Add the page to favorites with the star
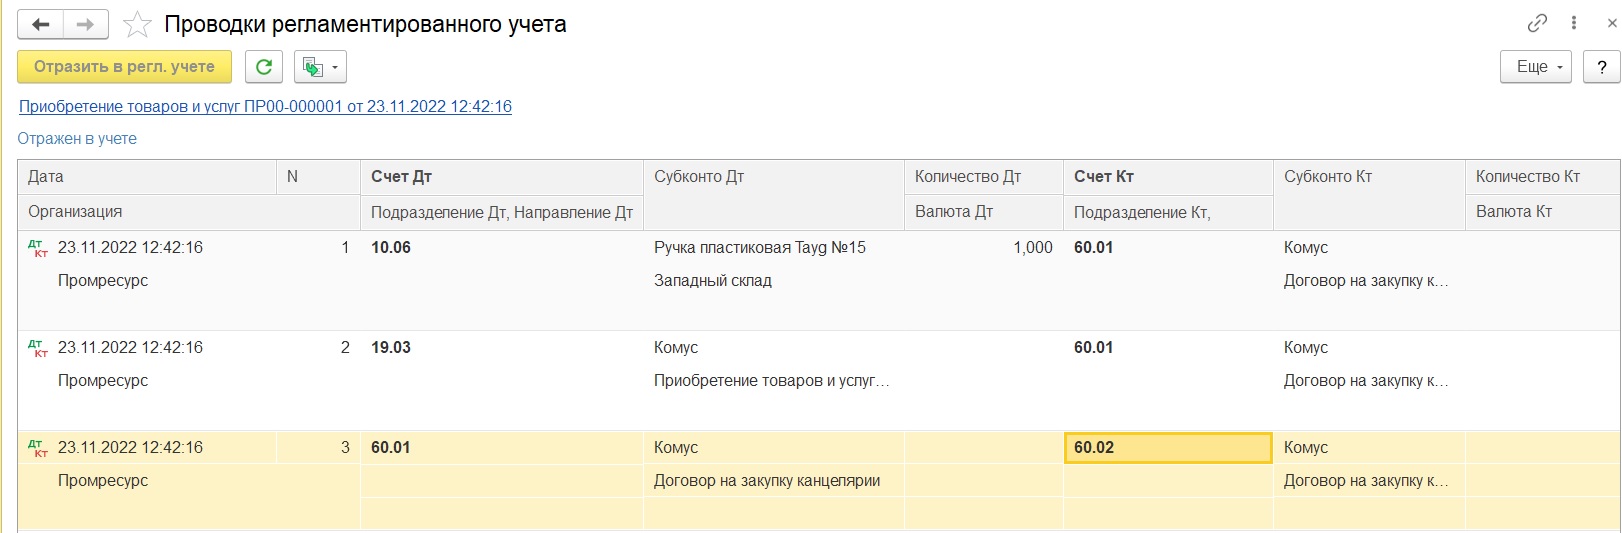Image resolution: width=1622 pixels, height=533 pixels. [x=137, y=24]
